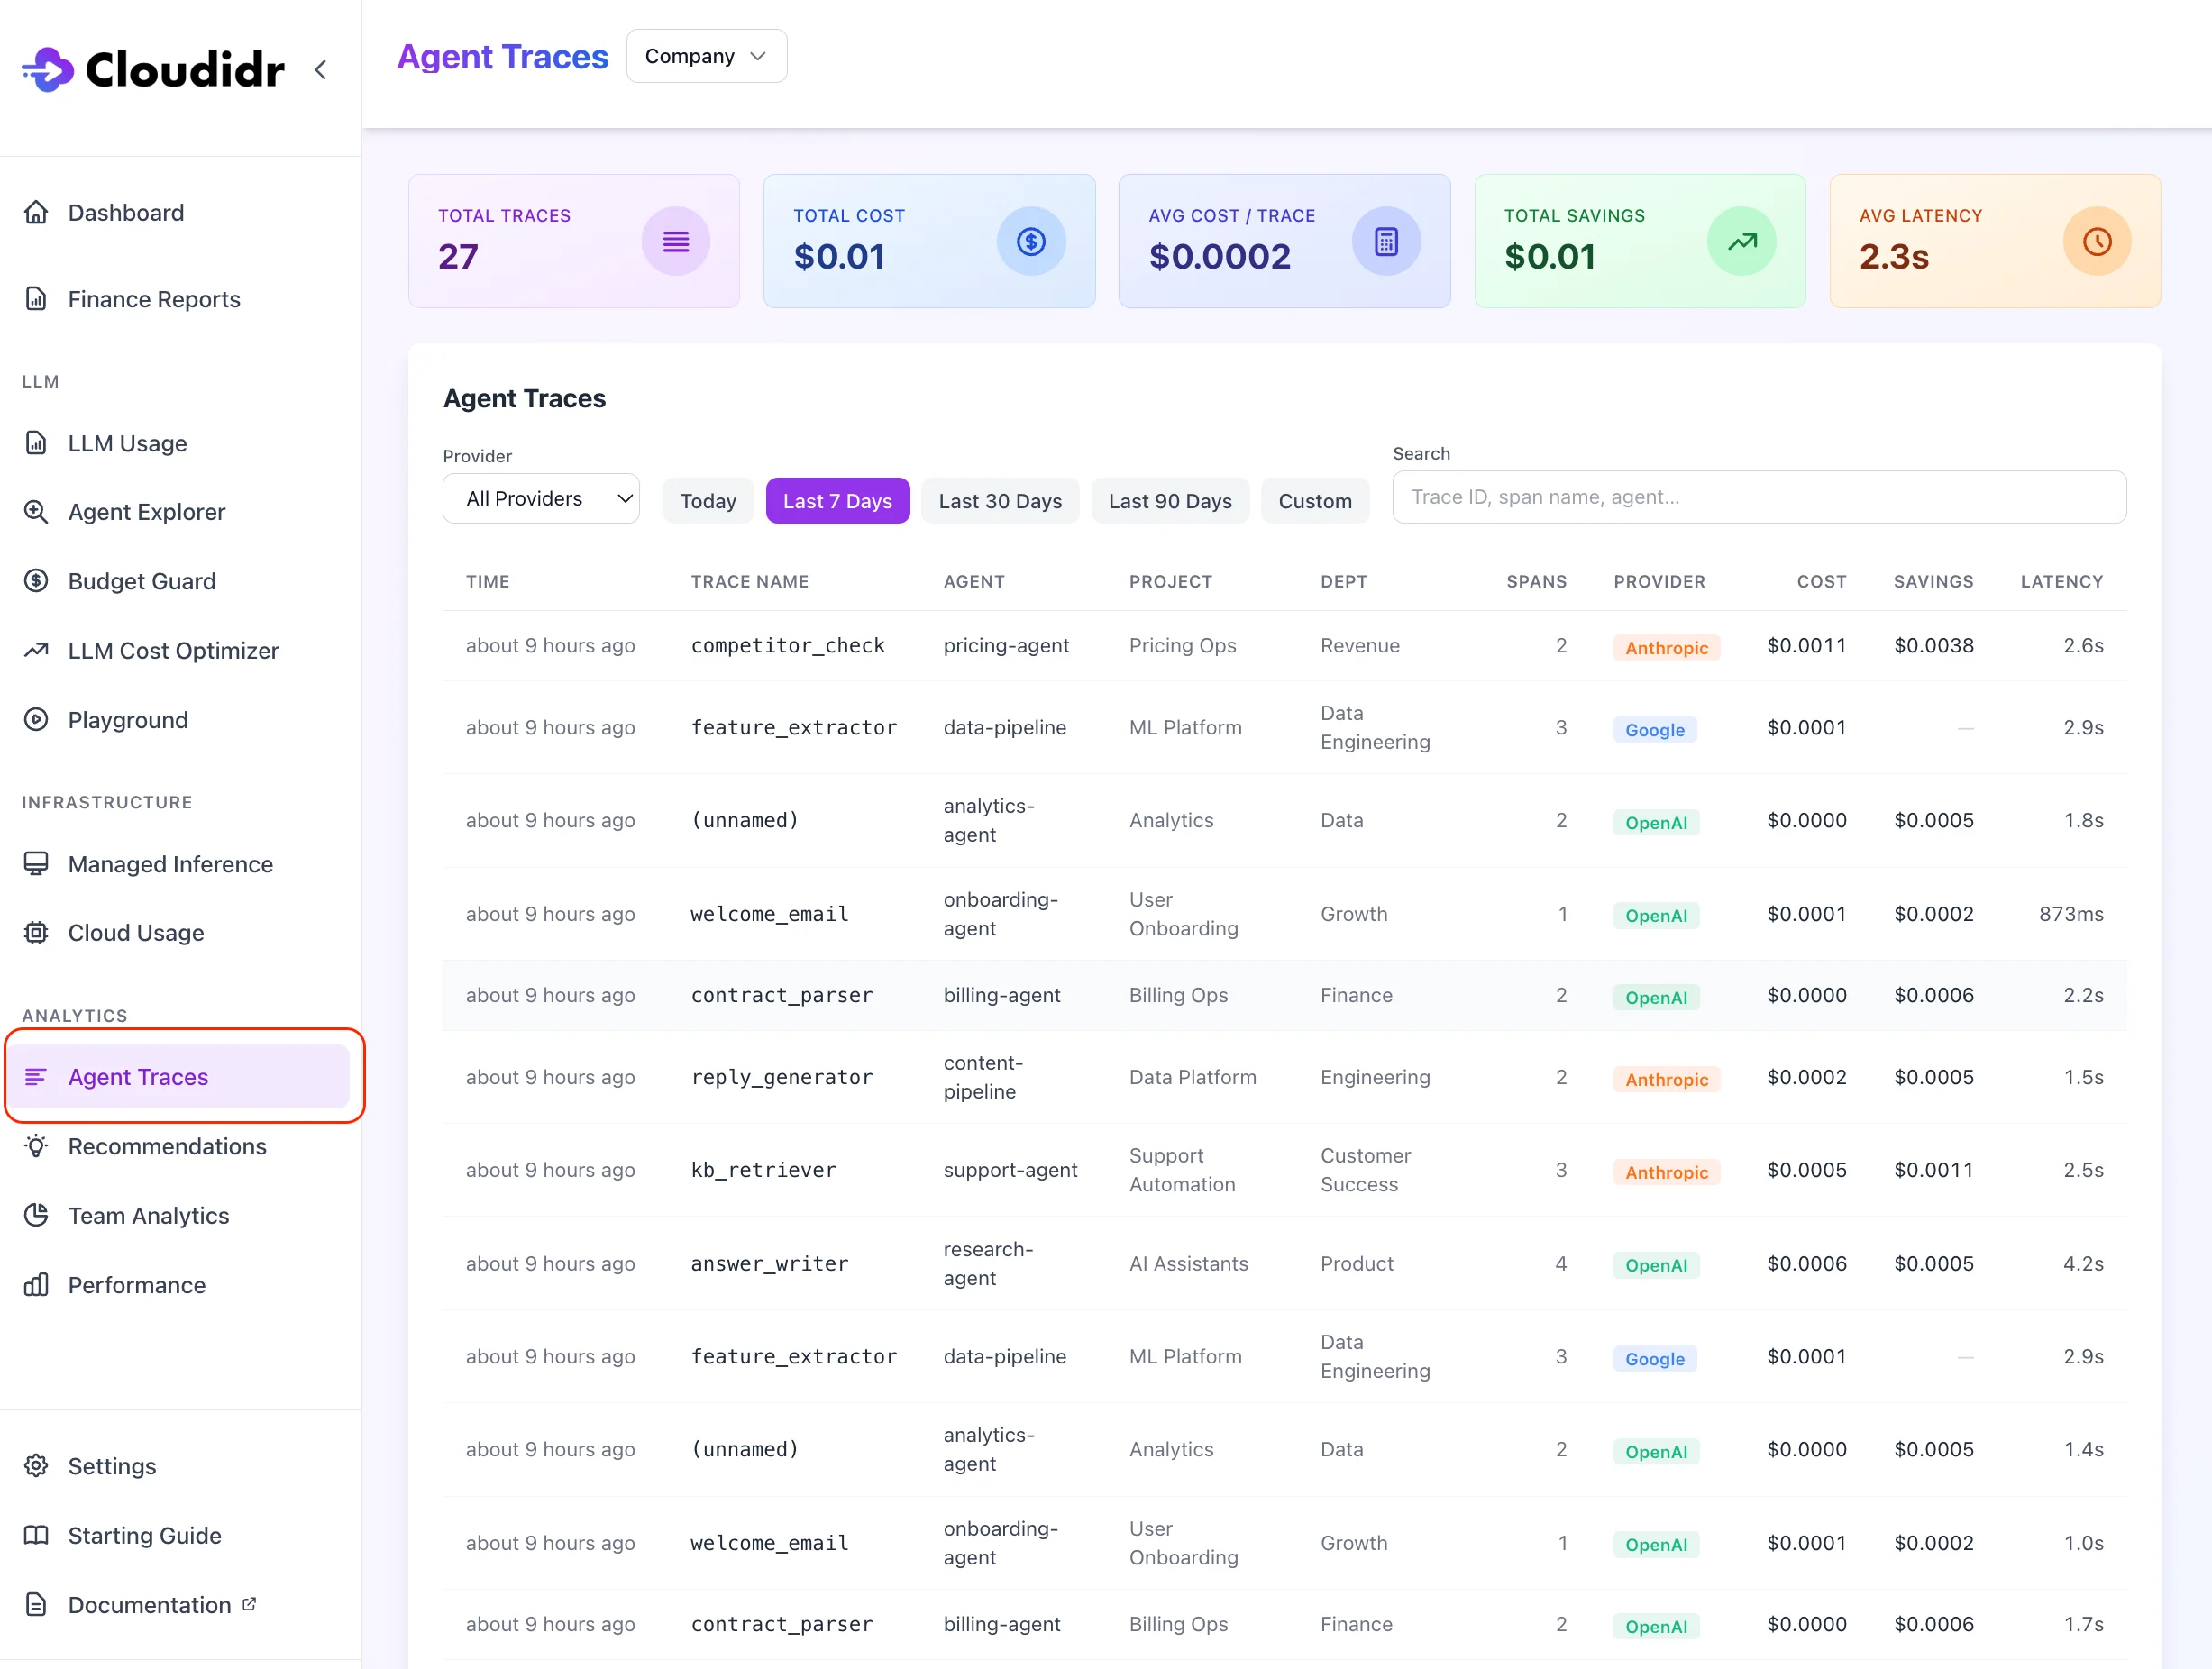Screen dimensions: 2212x1669
Task: Focus the trace search input field
Action: (1759, 497)
